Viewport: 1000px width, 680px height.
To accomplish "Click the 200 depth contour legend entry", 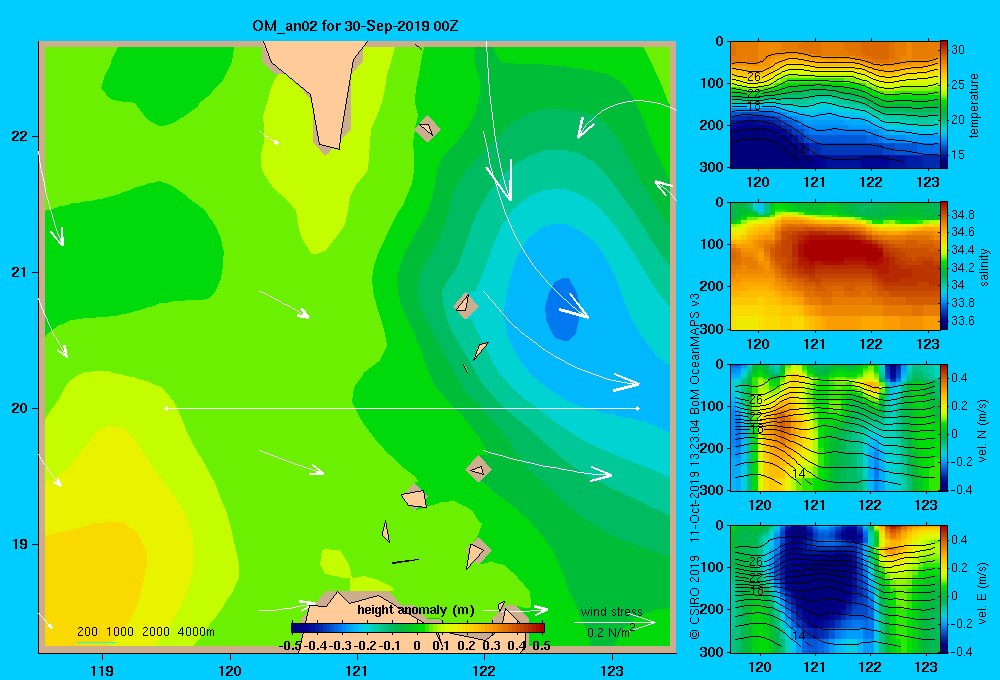I will [x=87, y=632].
